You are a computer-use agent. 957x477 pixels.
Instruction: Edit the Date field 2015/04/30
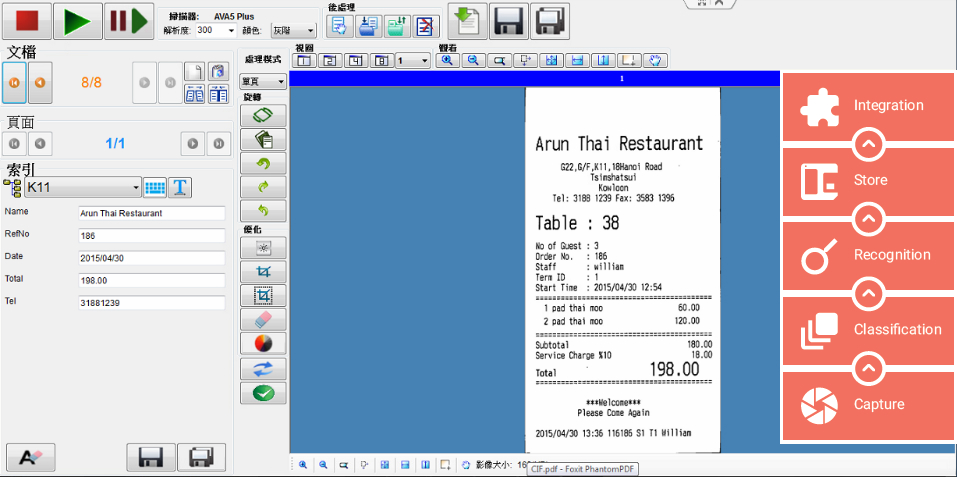pos(151,258)
